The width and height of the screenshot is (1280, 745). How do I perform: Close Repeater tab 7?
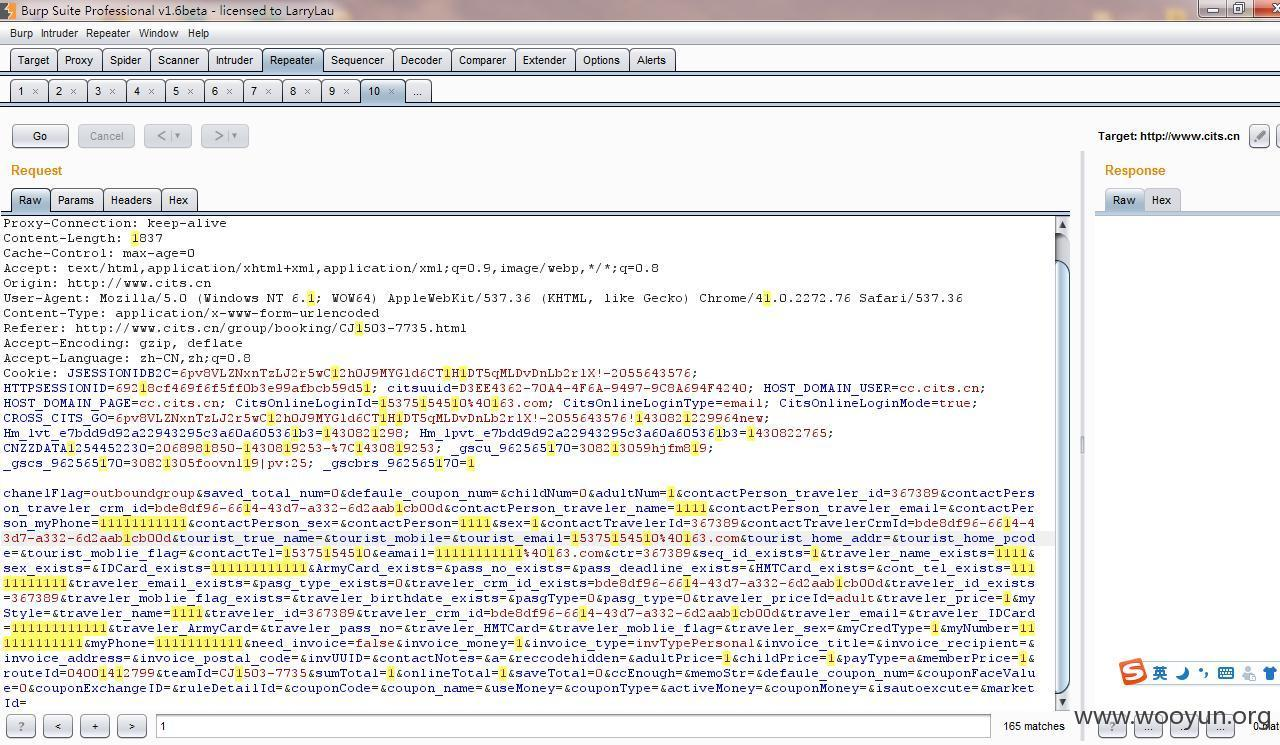(269, 91)
